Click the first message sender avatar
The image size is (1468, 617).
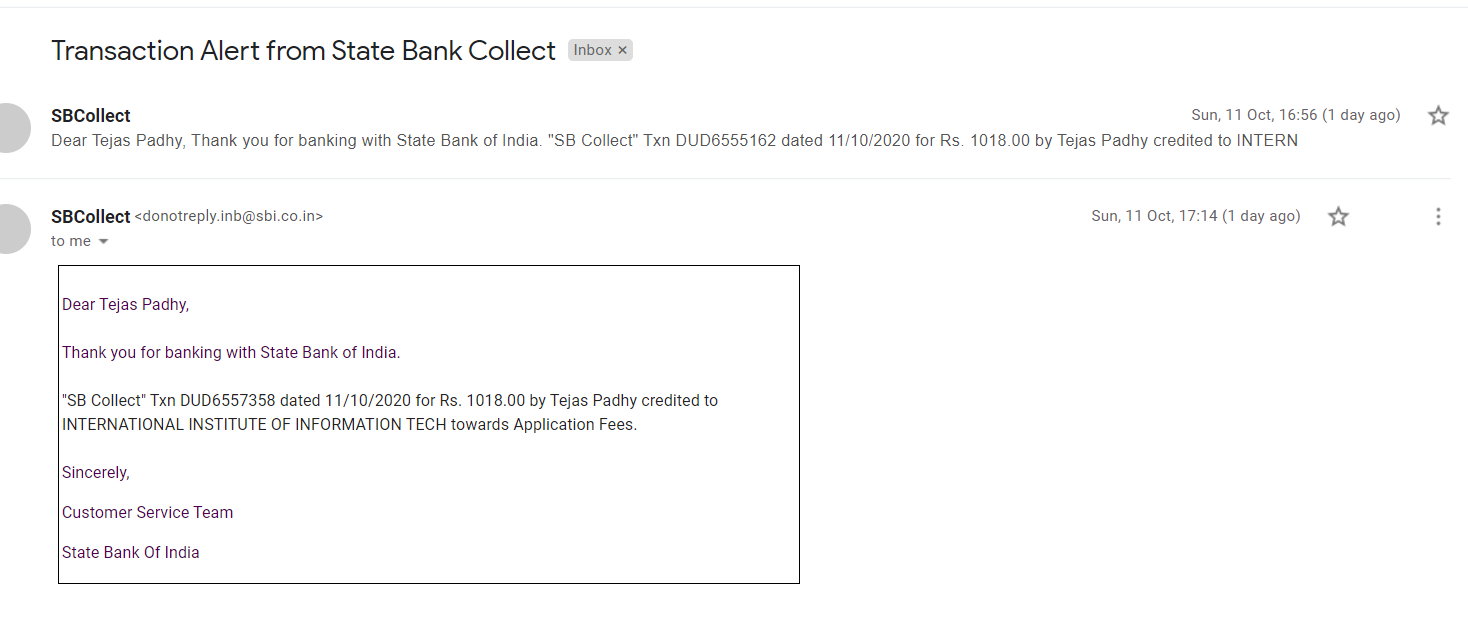click(12, 127)
